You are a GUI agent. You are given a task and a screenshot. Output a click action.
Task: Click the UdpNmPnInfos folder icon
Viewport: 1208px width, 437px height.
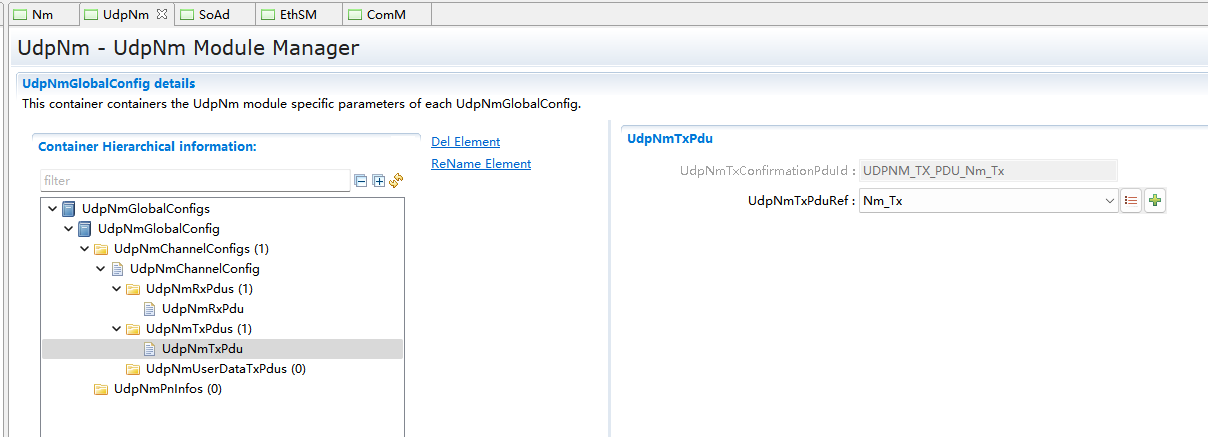tap(101, 389)
